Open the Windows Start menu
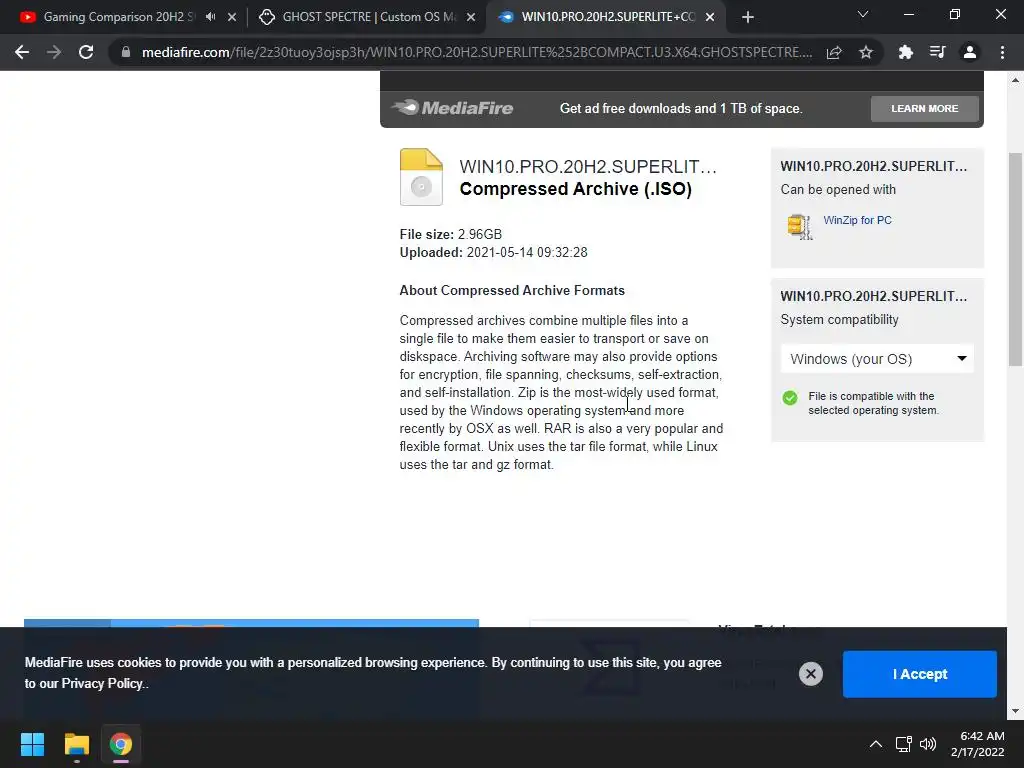1024x768 pixels. click(x=32, y=744)
